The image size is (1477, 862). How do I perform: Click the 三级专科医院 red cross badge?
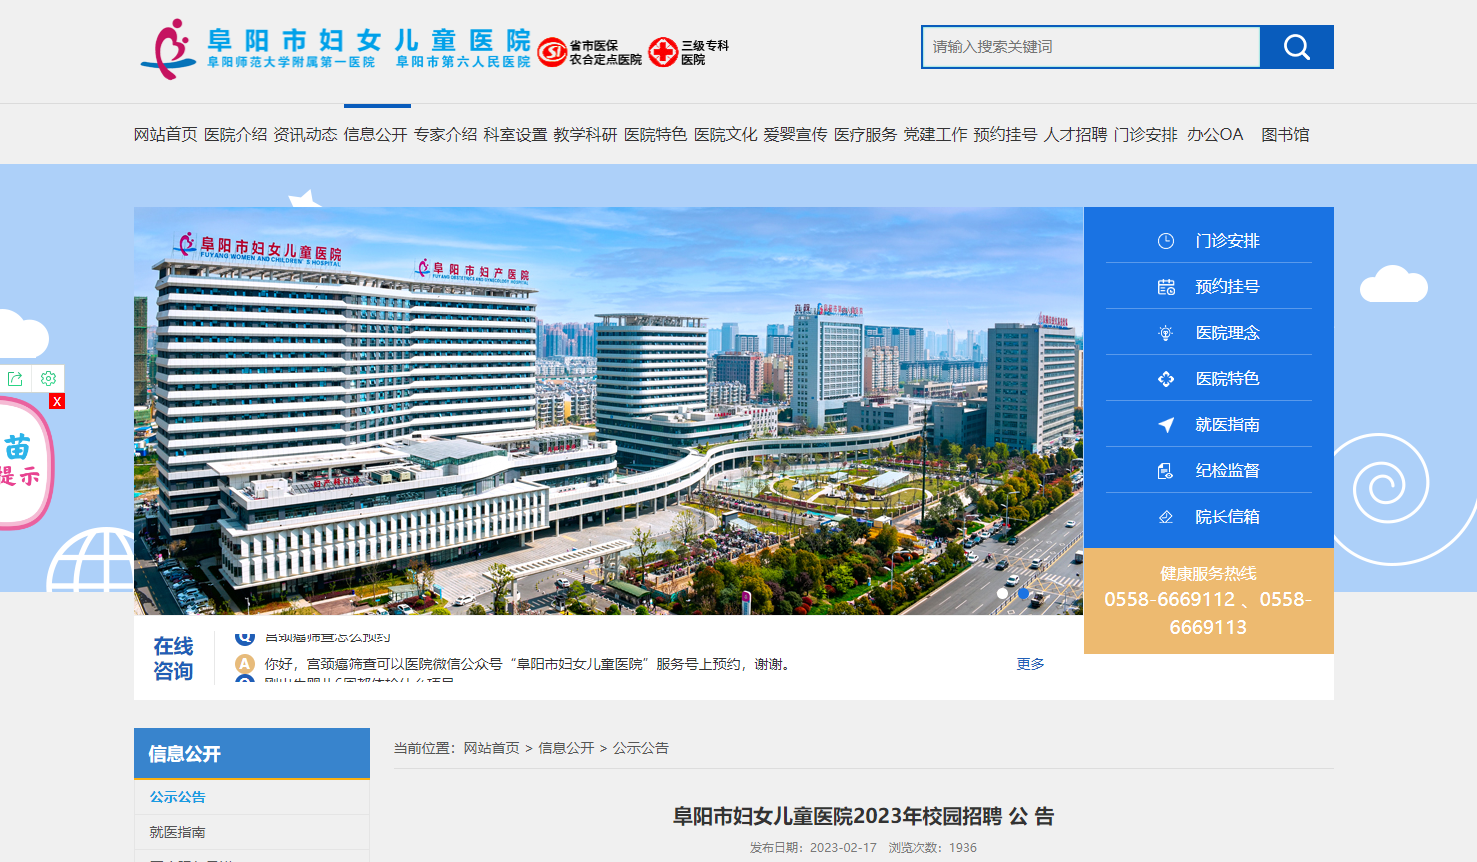[663, 52]
